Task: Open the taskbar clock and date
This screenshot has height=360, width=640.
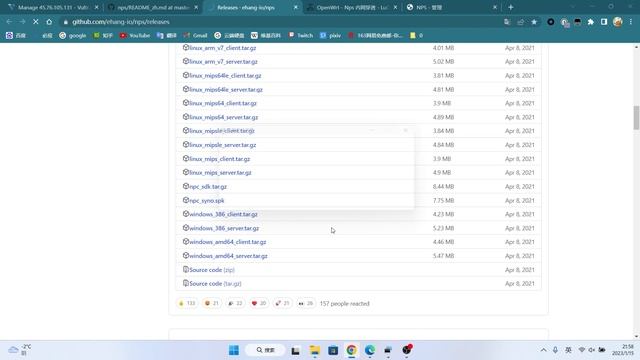Action: (623, 350)
